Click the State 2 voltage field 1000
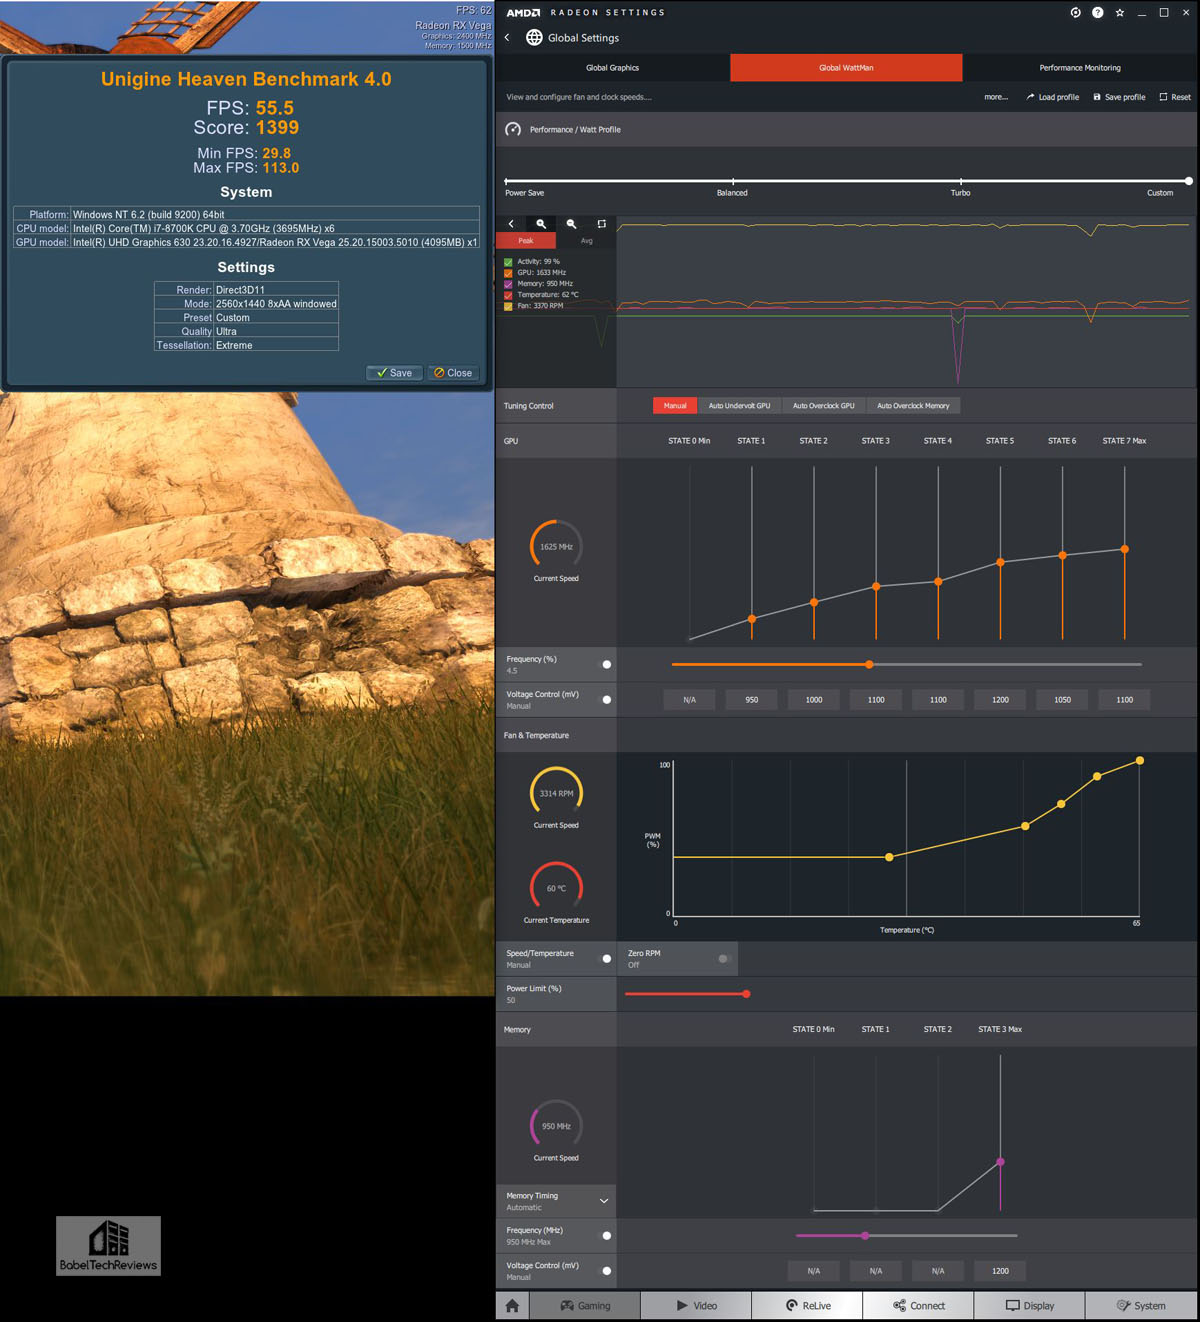The image size is (1200, 1322). click(814, 700)
